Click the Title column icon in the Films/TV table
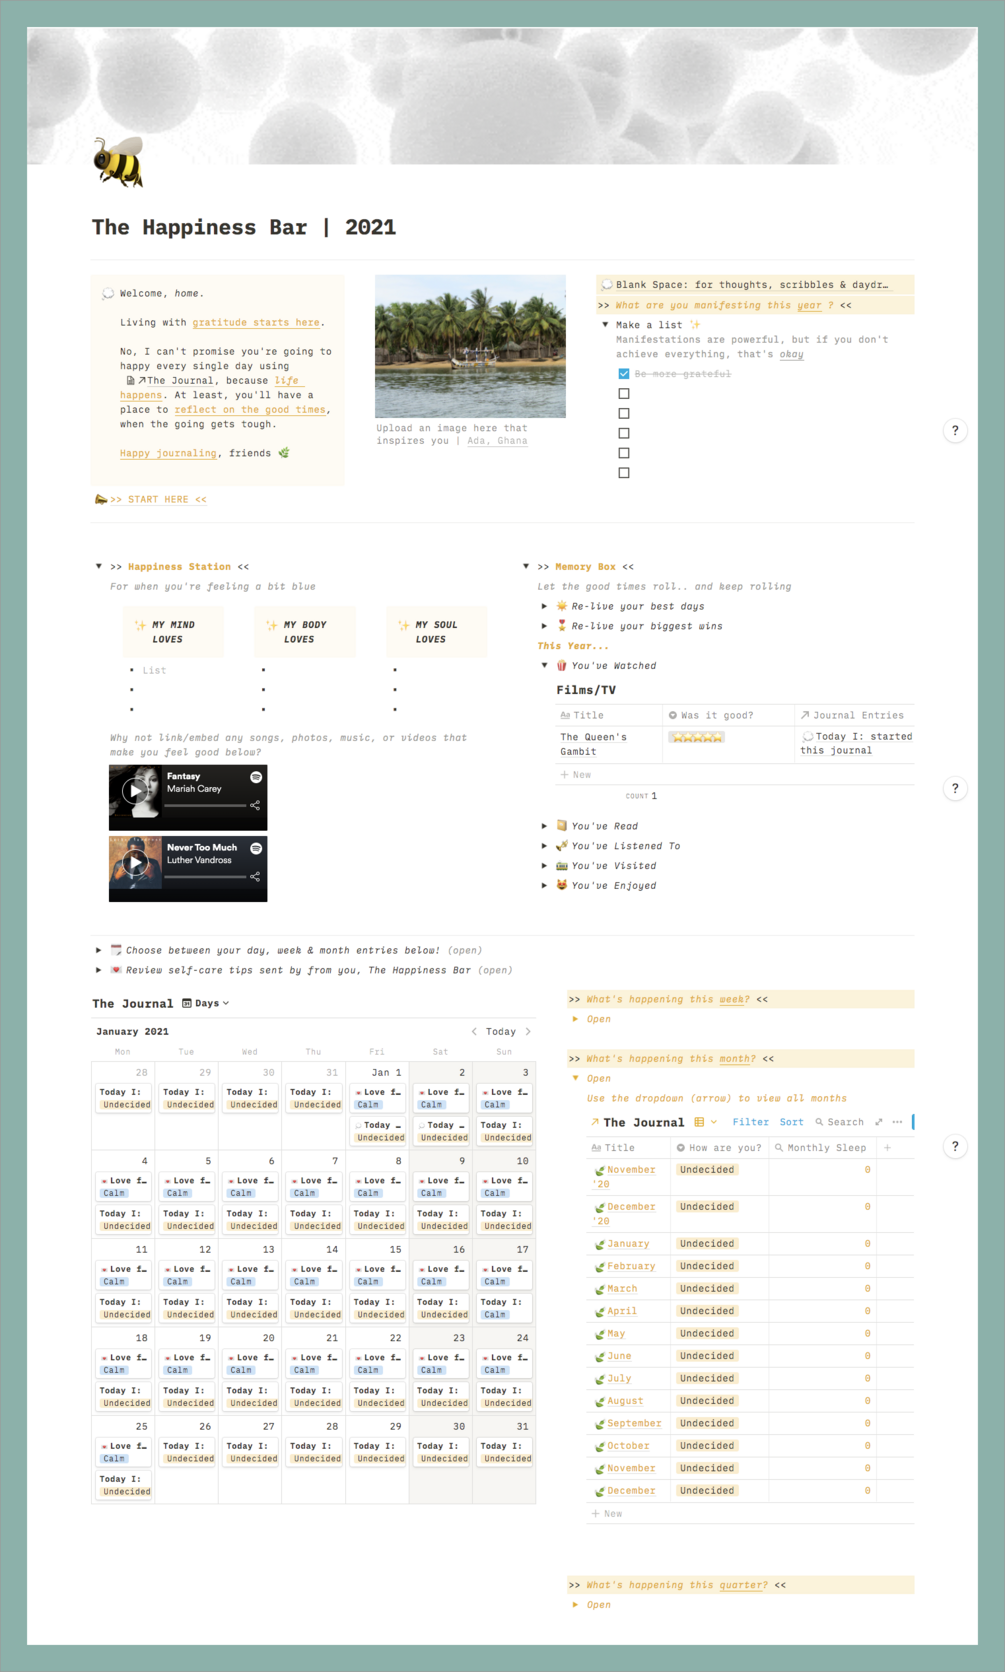The image size is (1005, 1672). click(565, 715)
